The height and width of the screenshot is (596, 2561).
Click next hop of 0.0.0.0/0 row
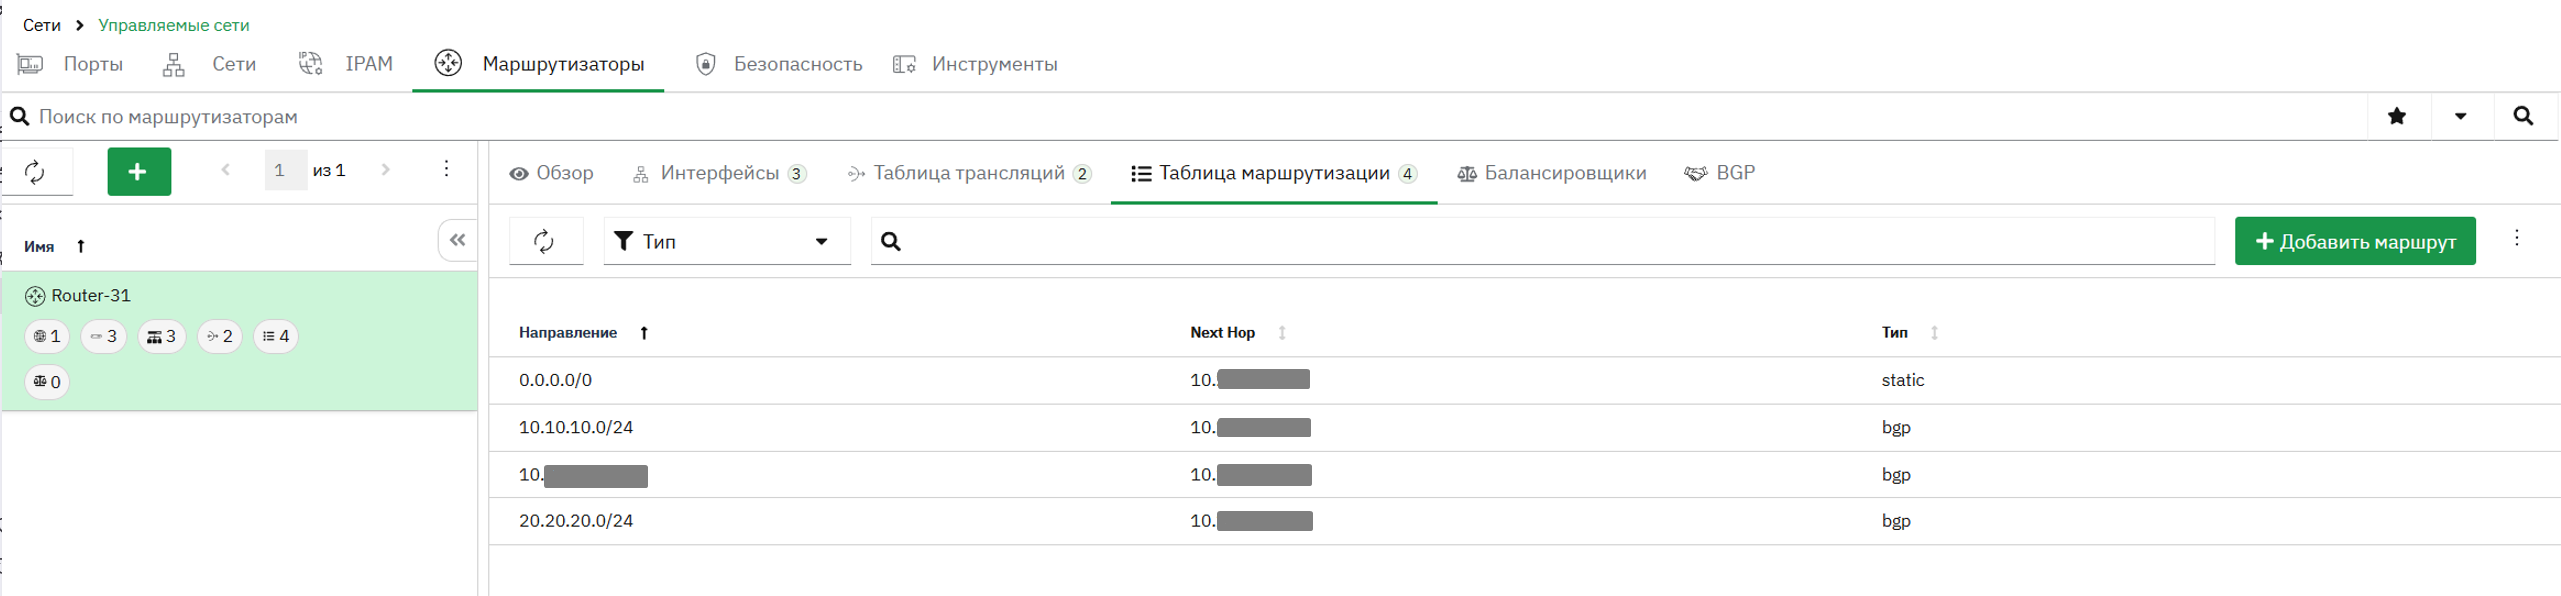pyautogui.click(x=1250, y=380)
